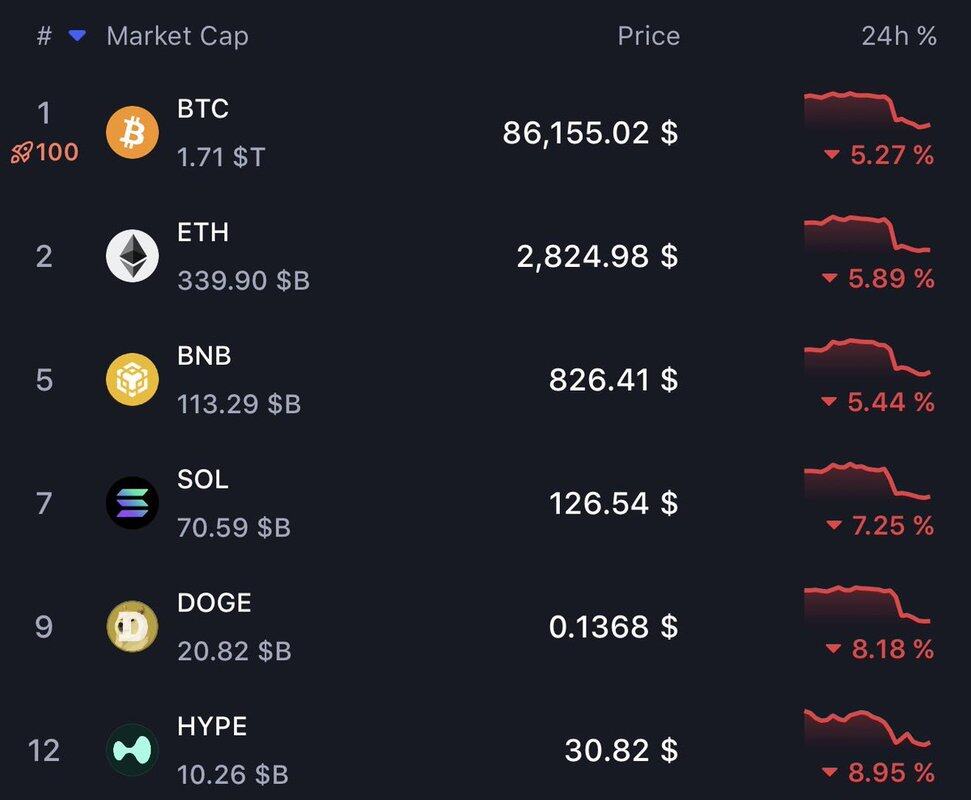Click the Dogecoin coin logo

(x=132, y=626)
